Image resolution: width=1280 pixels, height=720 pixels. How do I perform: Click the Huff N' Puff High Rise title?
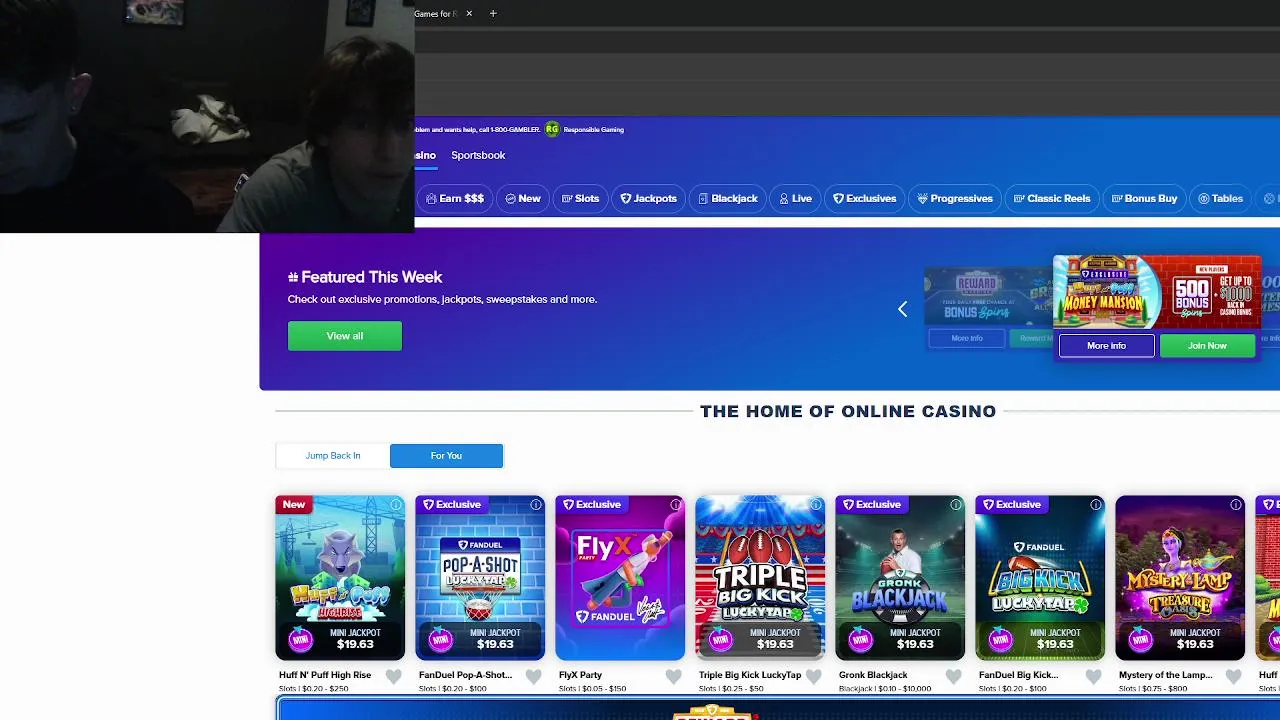click(x=325, y=675)
